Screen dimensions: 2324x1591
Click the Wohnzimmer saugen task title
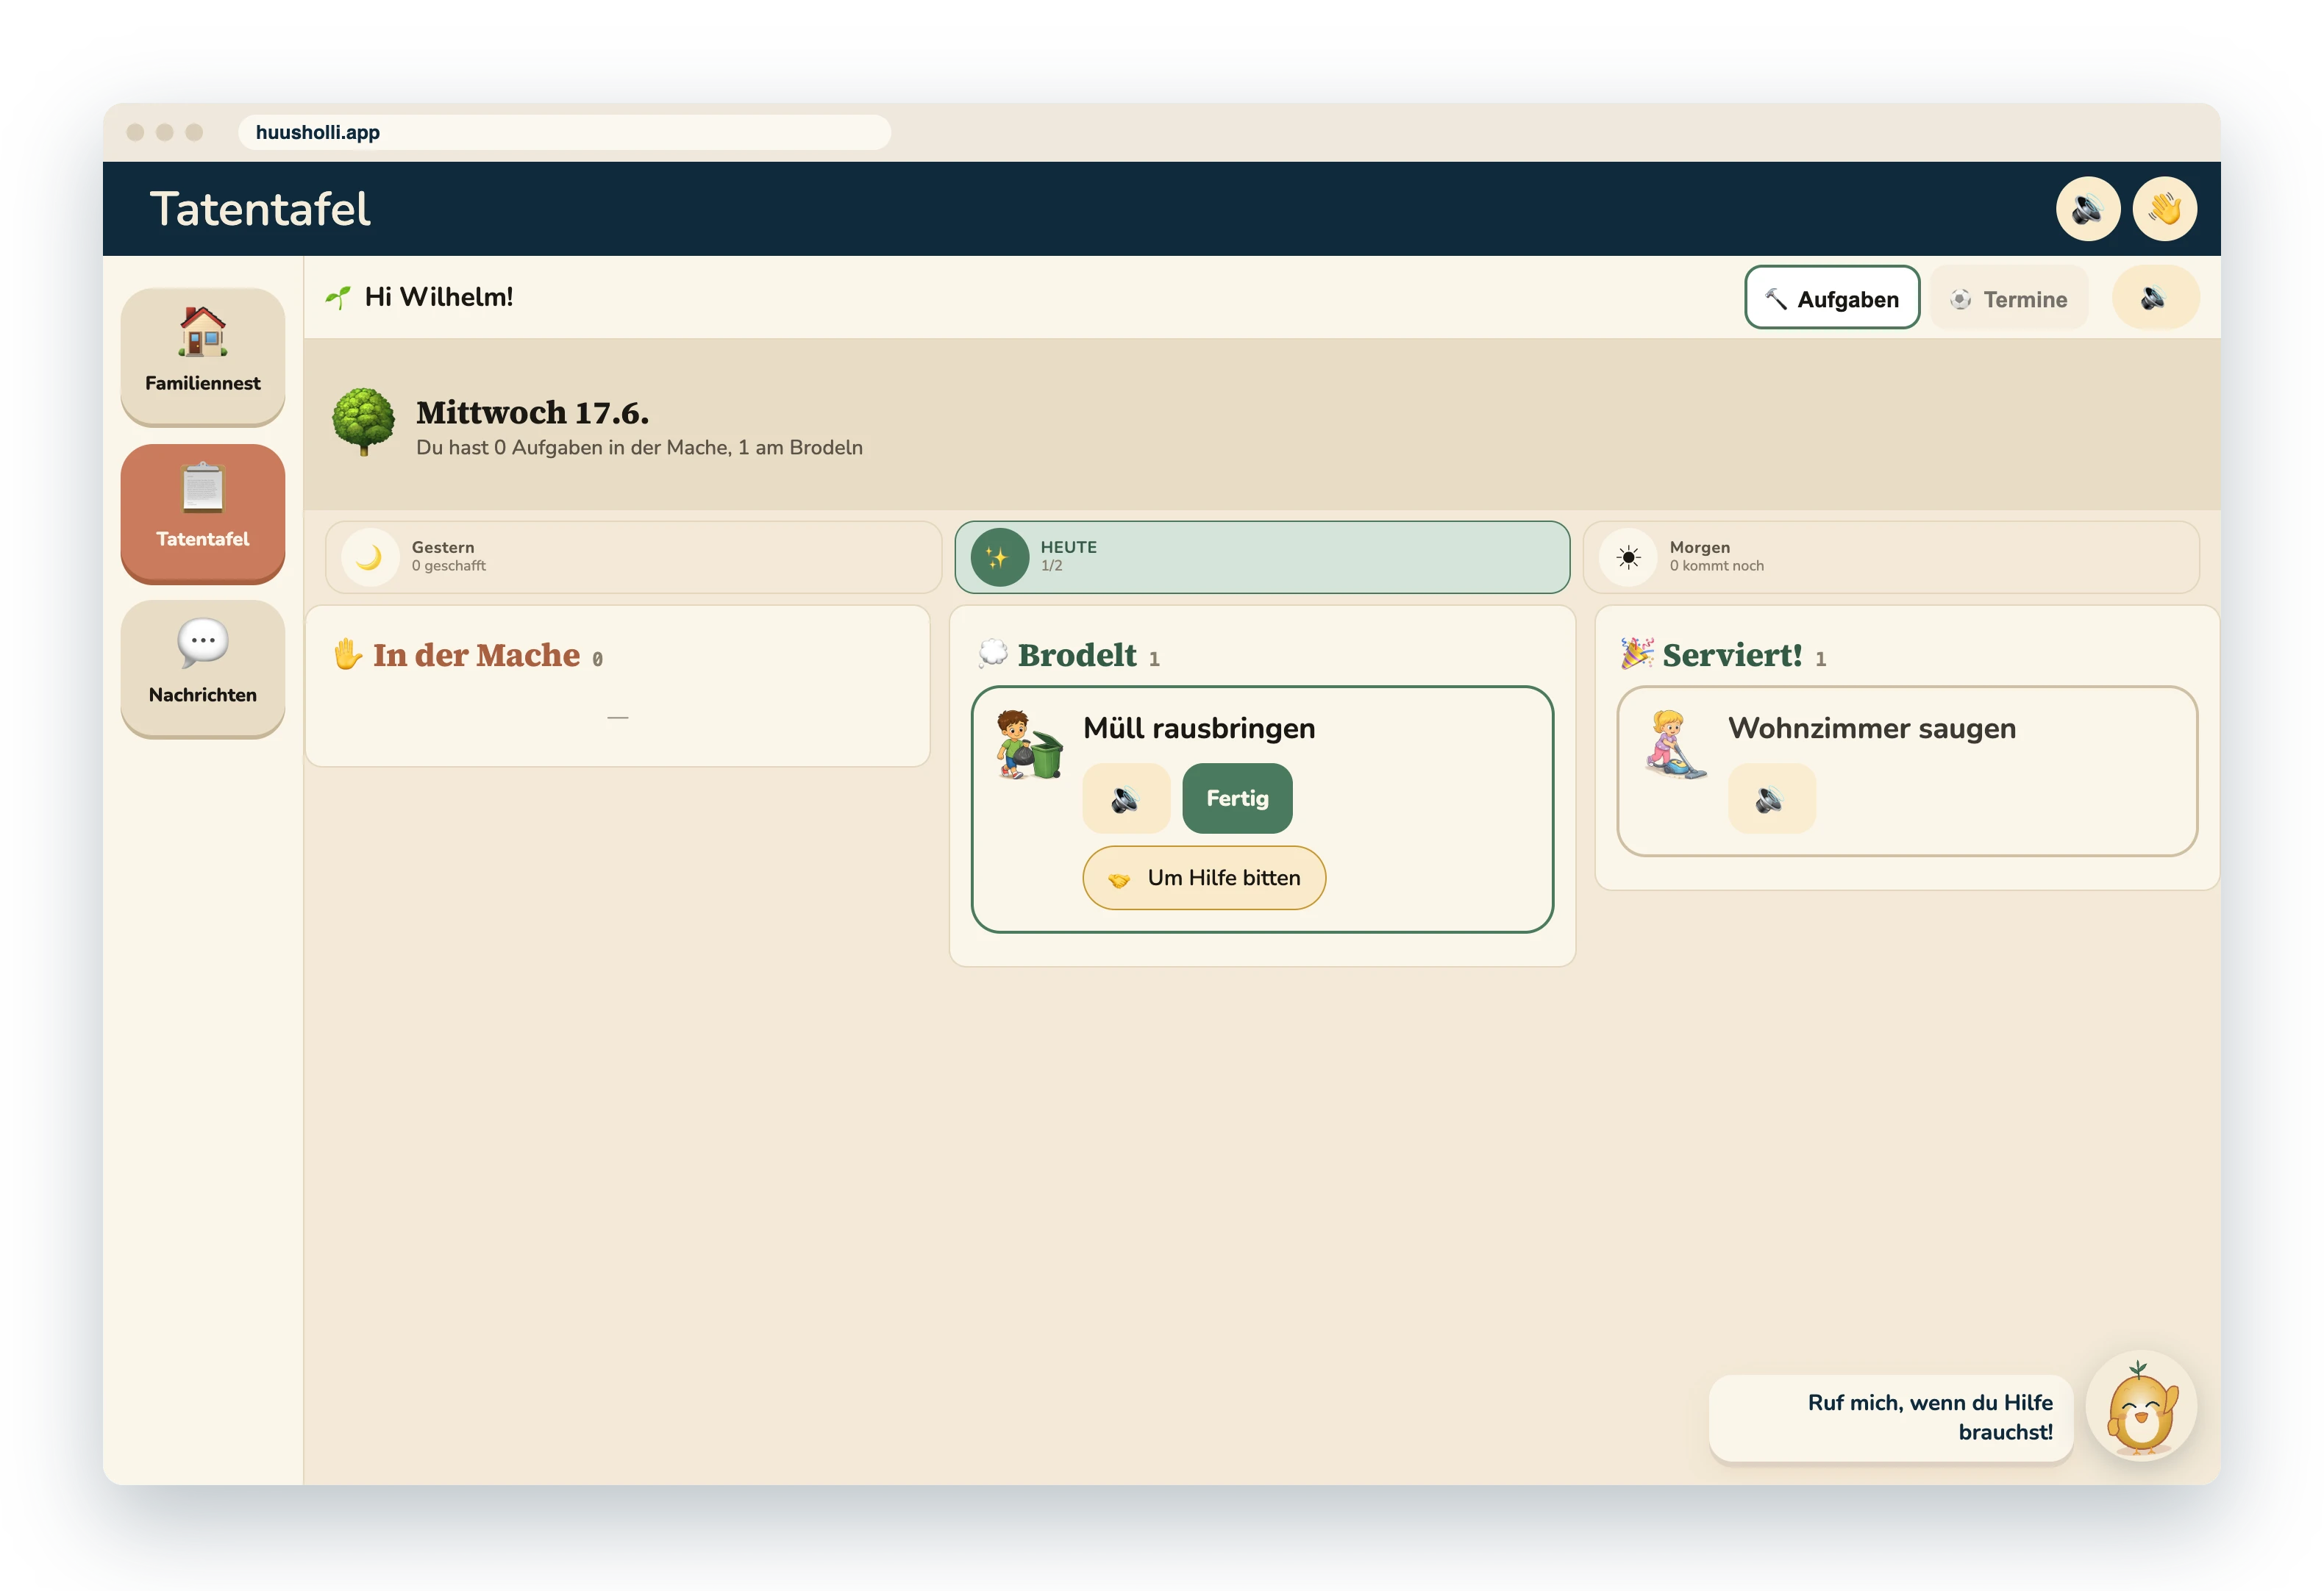click(x=1872, y=728)
